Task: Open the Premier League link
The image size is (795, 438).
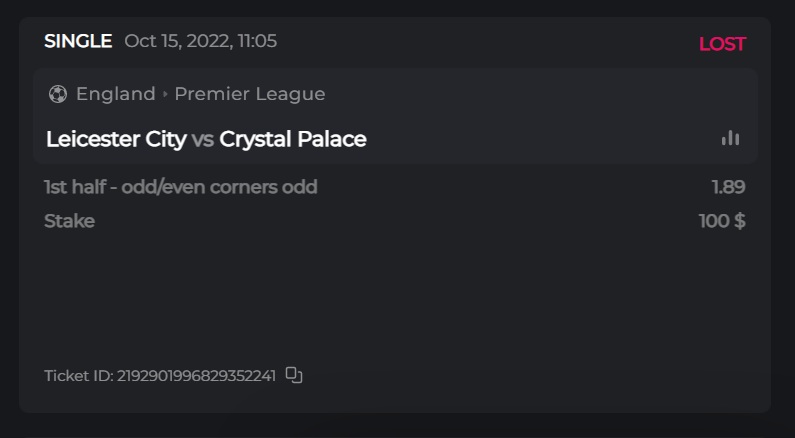Action: tap(249, 94)
